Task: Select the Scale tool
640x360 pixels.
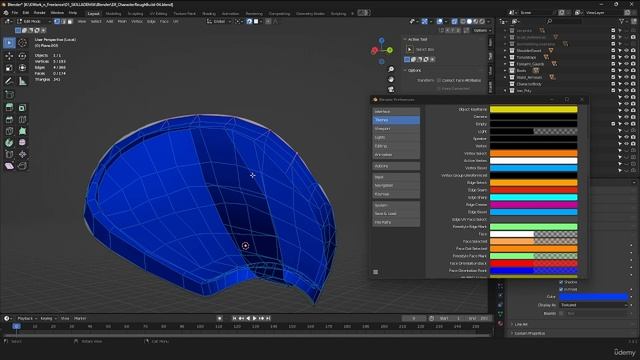Action: 9,68
